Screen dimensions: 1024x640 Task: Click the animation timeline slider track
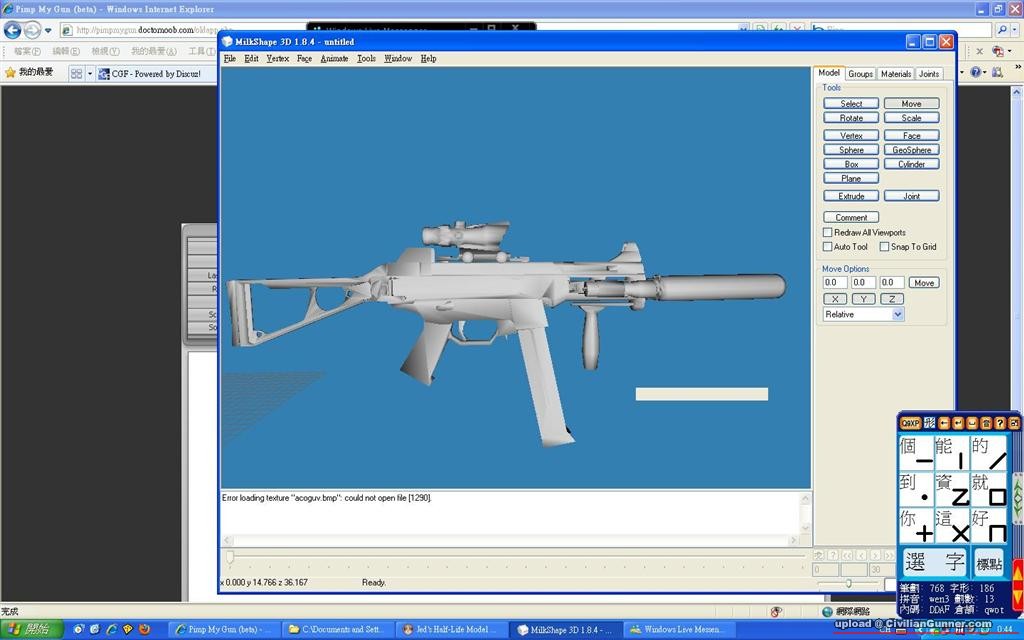[x=515, y=556]
